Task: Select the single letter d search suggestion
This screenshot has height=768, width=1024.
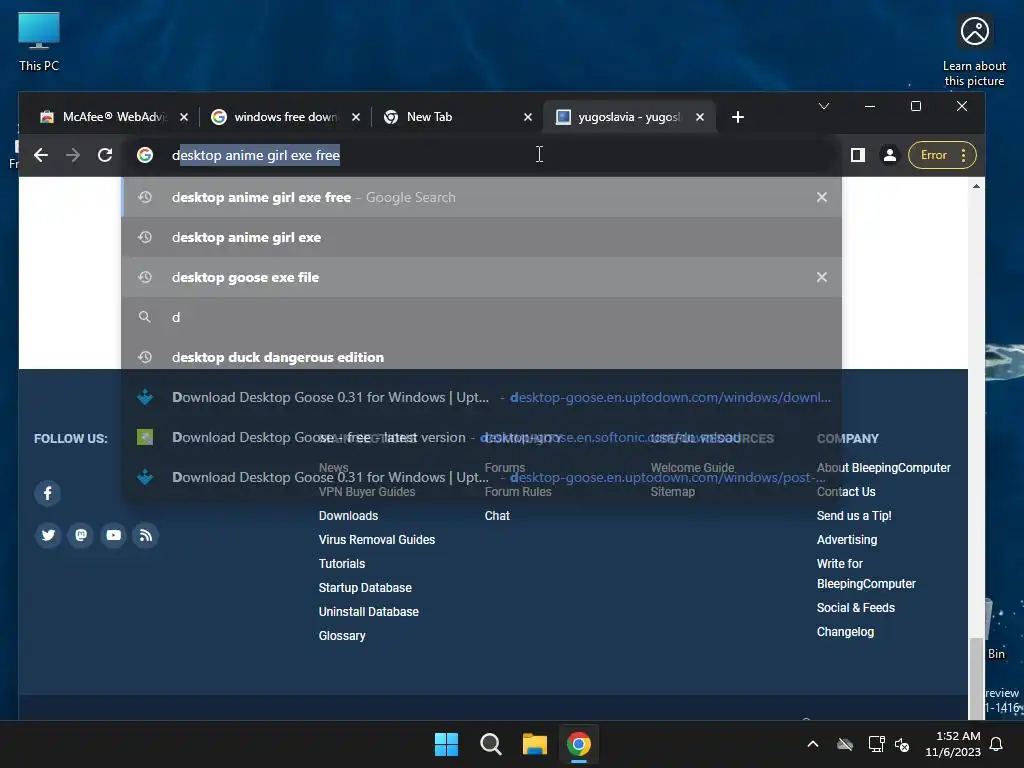Action: click(x=481, y=317)
